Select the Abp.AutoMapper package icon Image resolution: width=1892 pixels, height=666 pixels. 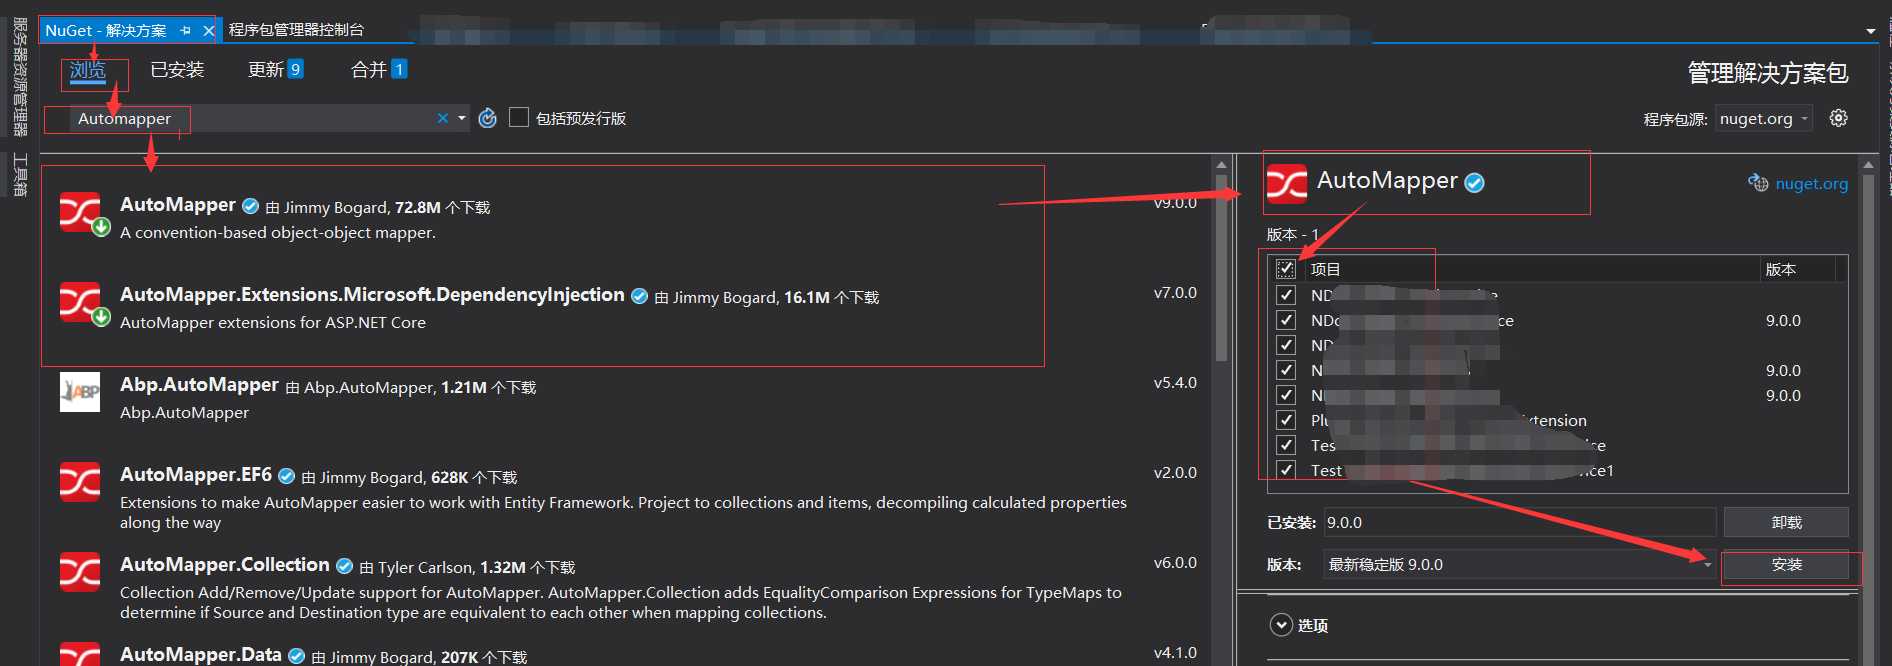80,392
